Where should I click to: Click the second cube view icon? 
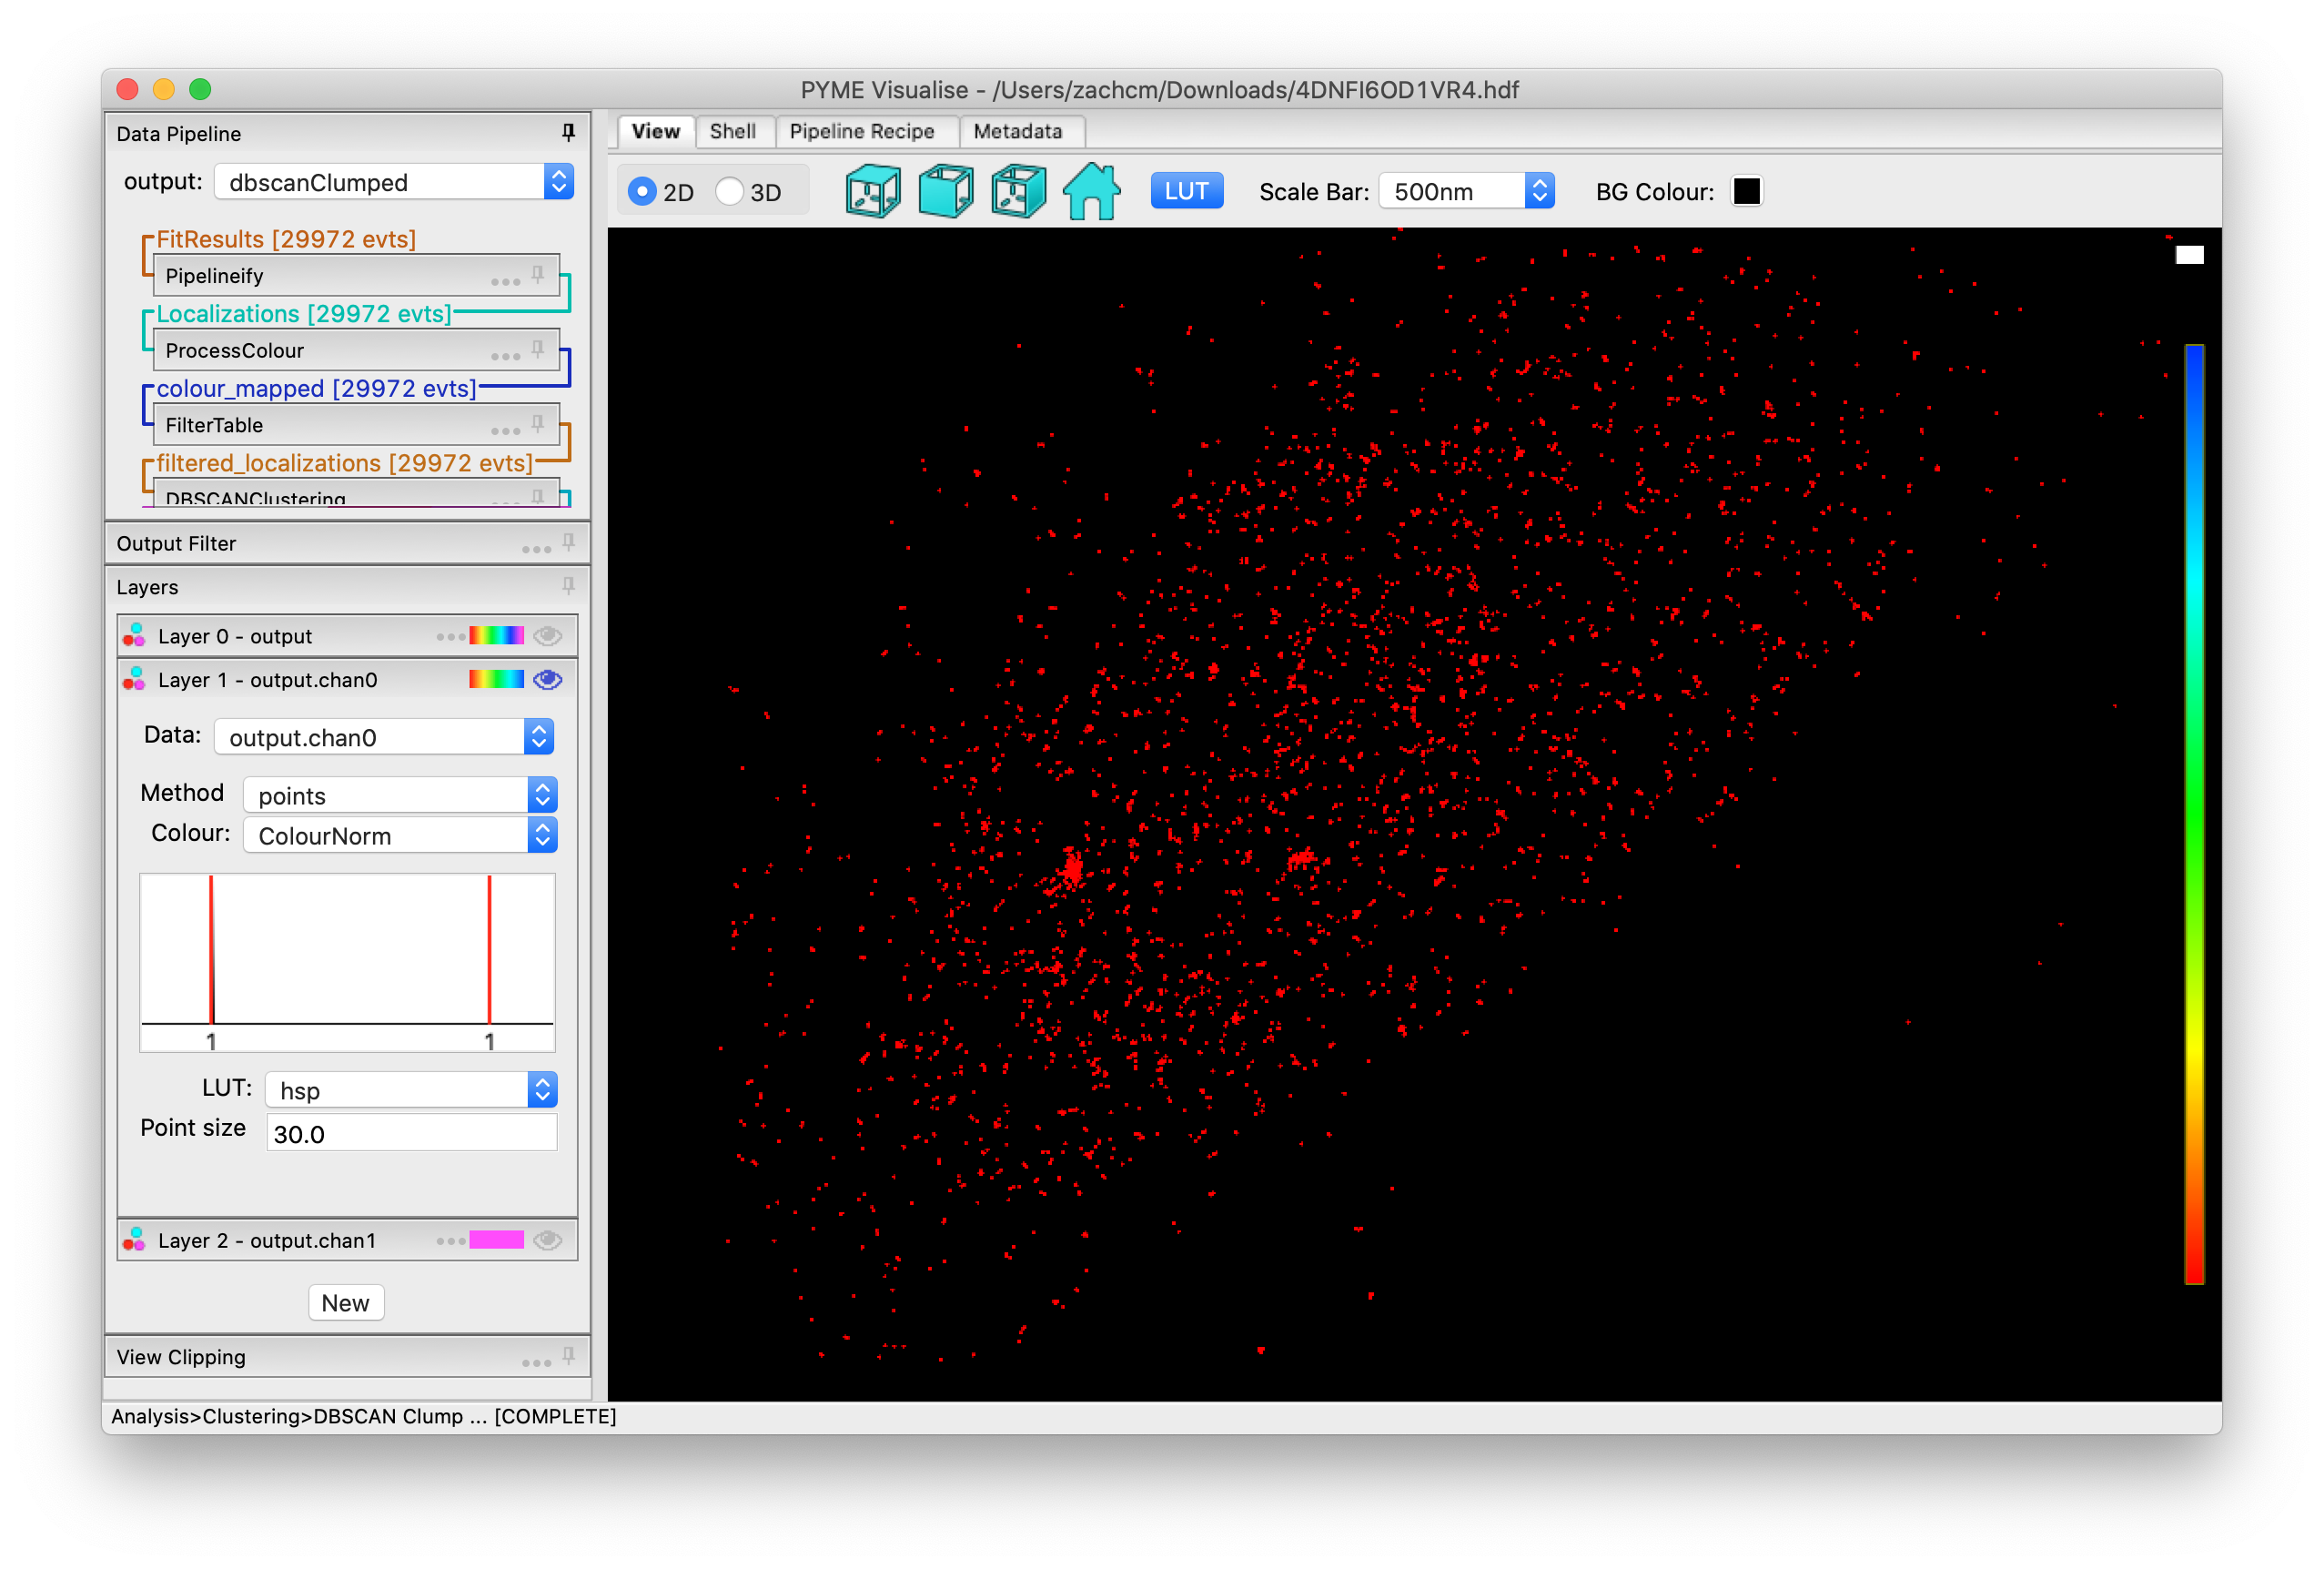click(x=945, y=191)
